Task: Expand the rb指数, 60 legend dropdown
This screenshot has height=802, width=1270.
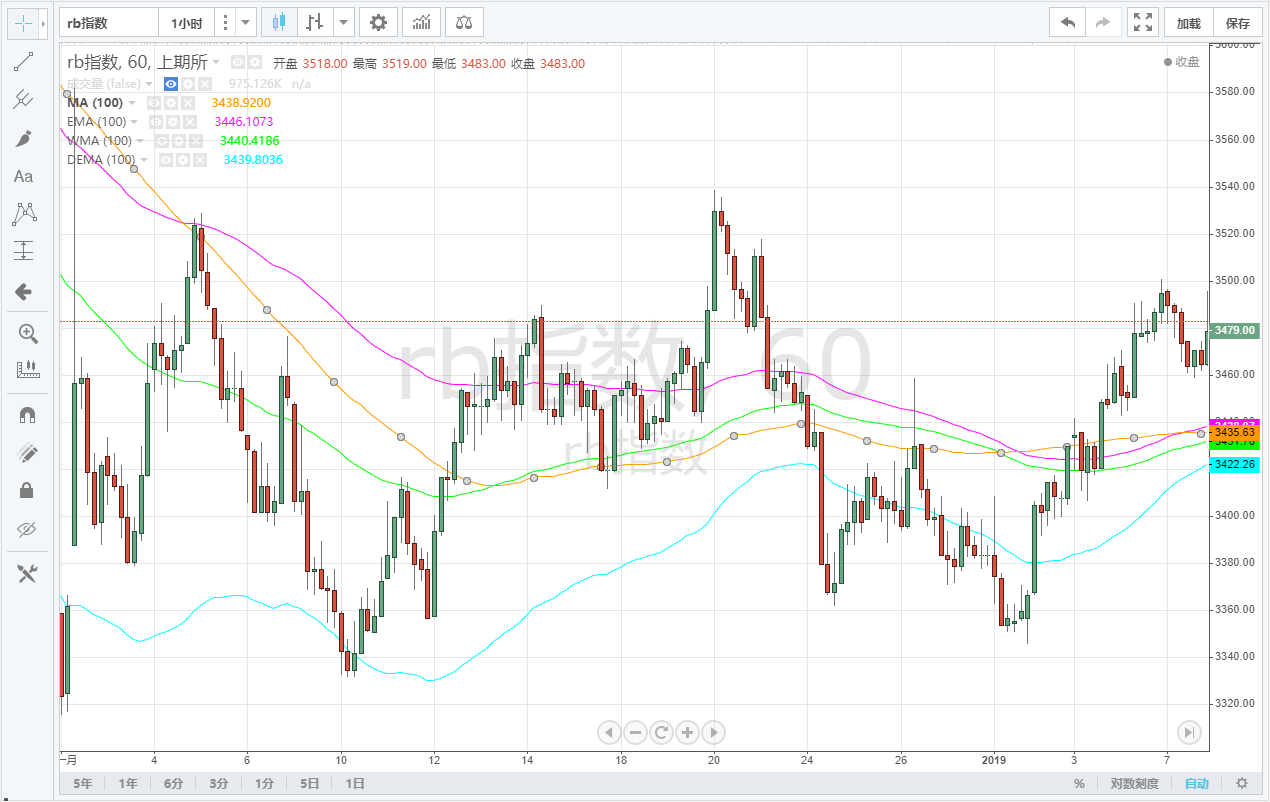Action: click(x=215, y=62)
